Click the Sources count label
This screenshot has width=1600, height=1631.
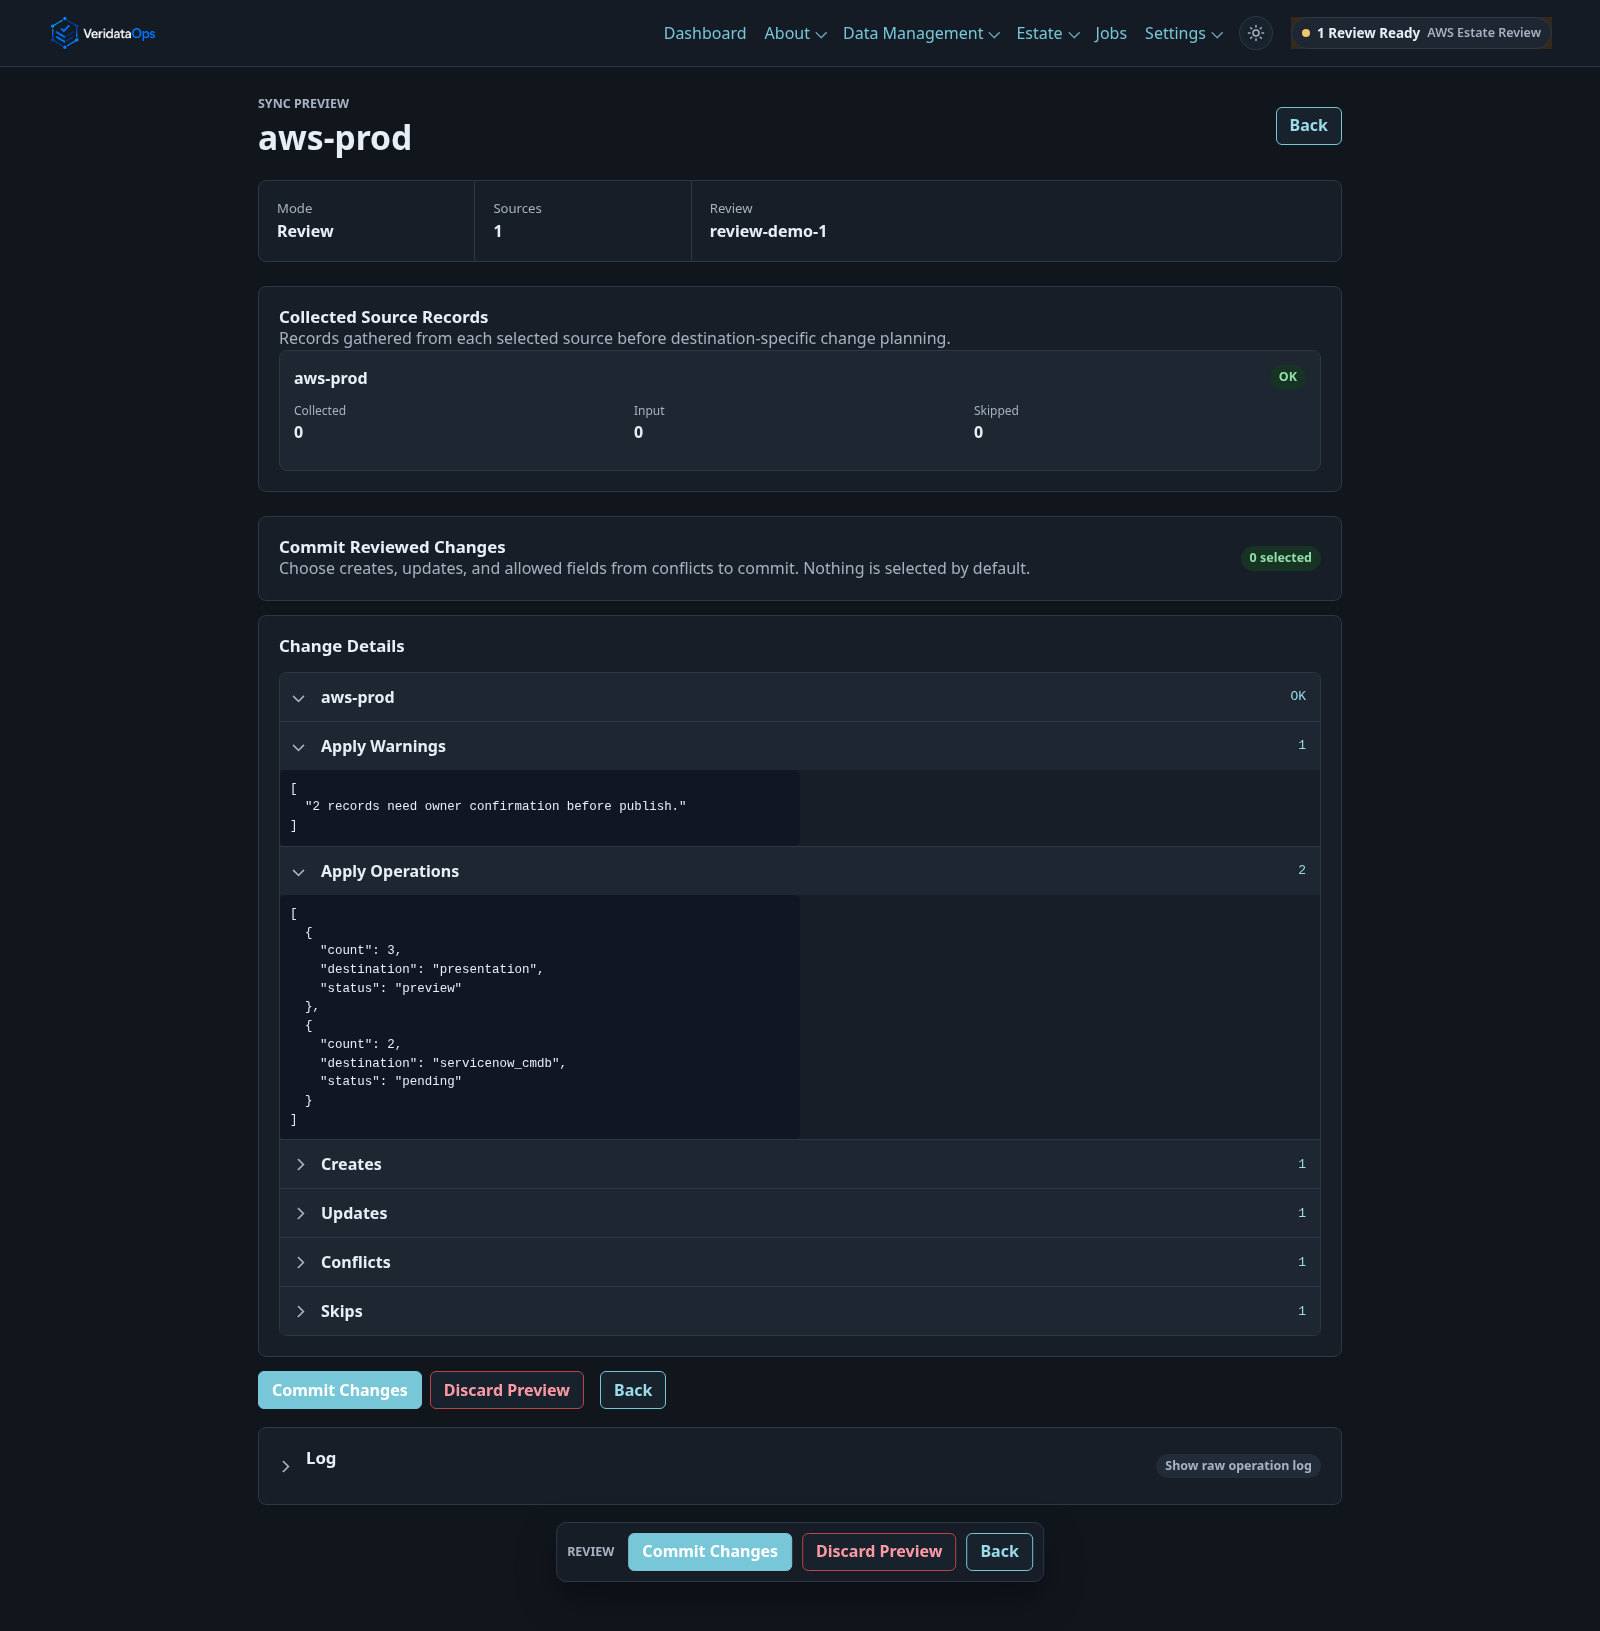point(517,209)
